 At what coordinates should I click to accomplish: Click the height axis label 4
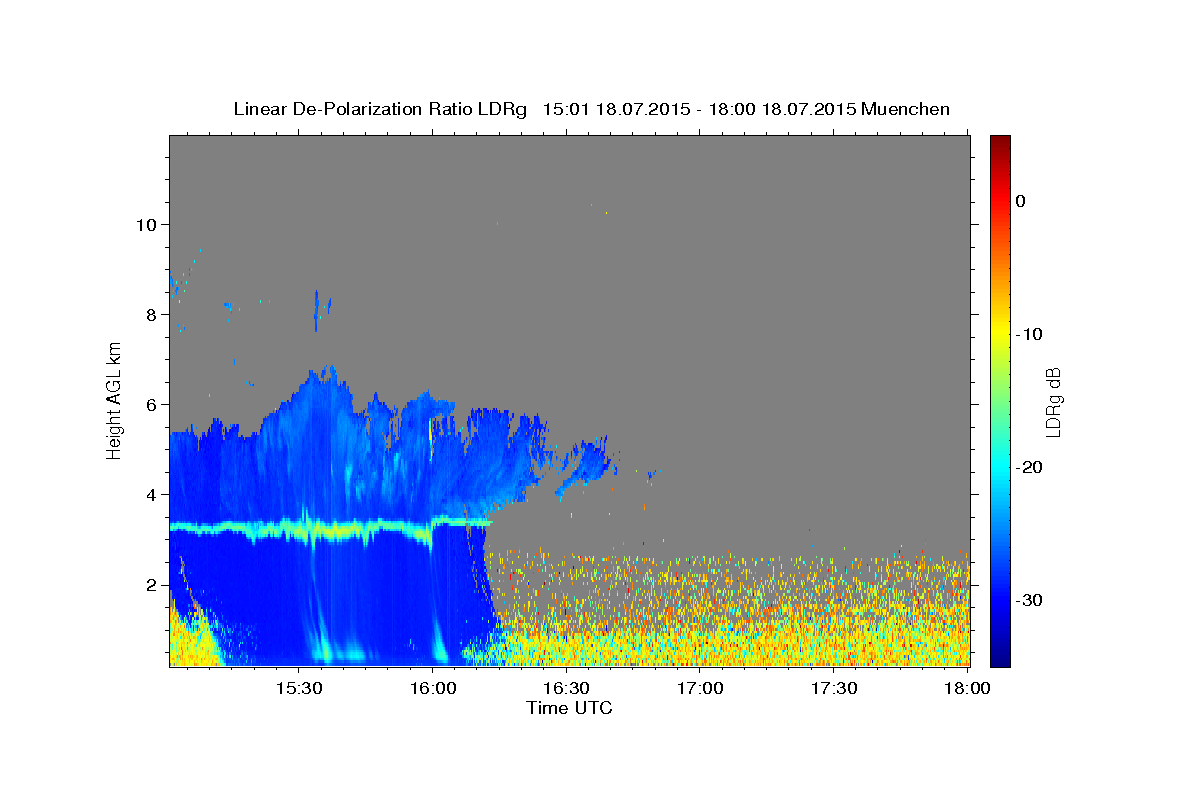[152, 494]
